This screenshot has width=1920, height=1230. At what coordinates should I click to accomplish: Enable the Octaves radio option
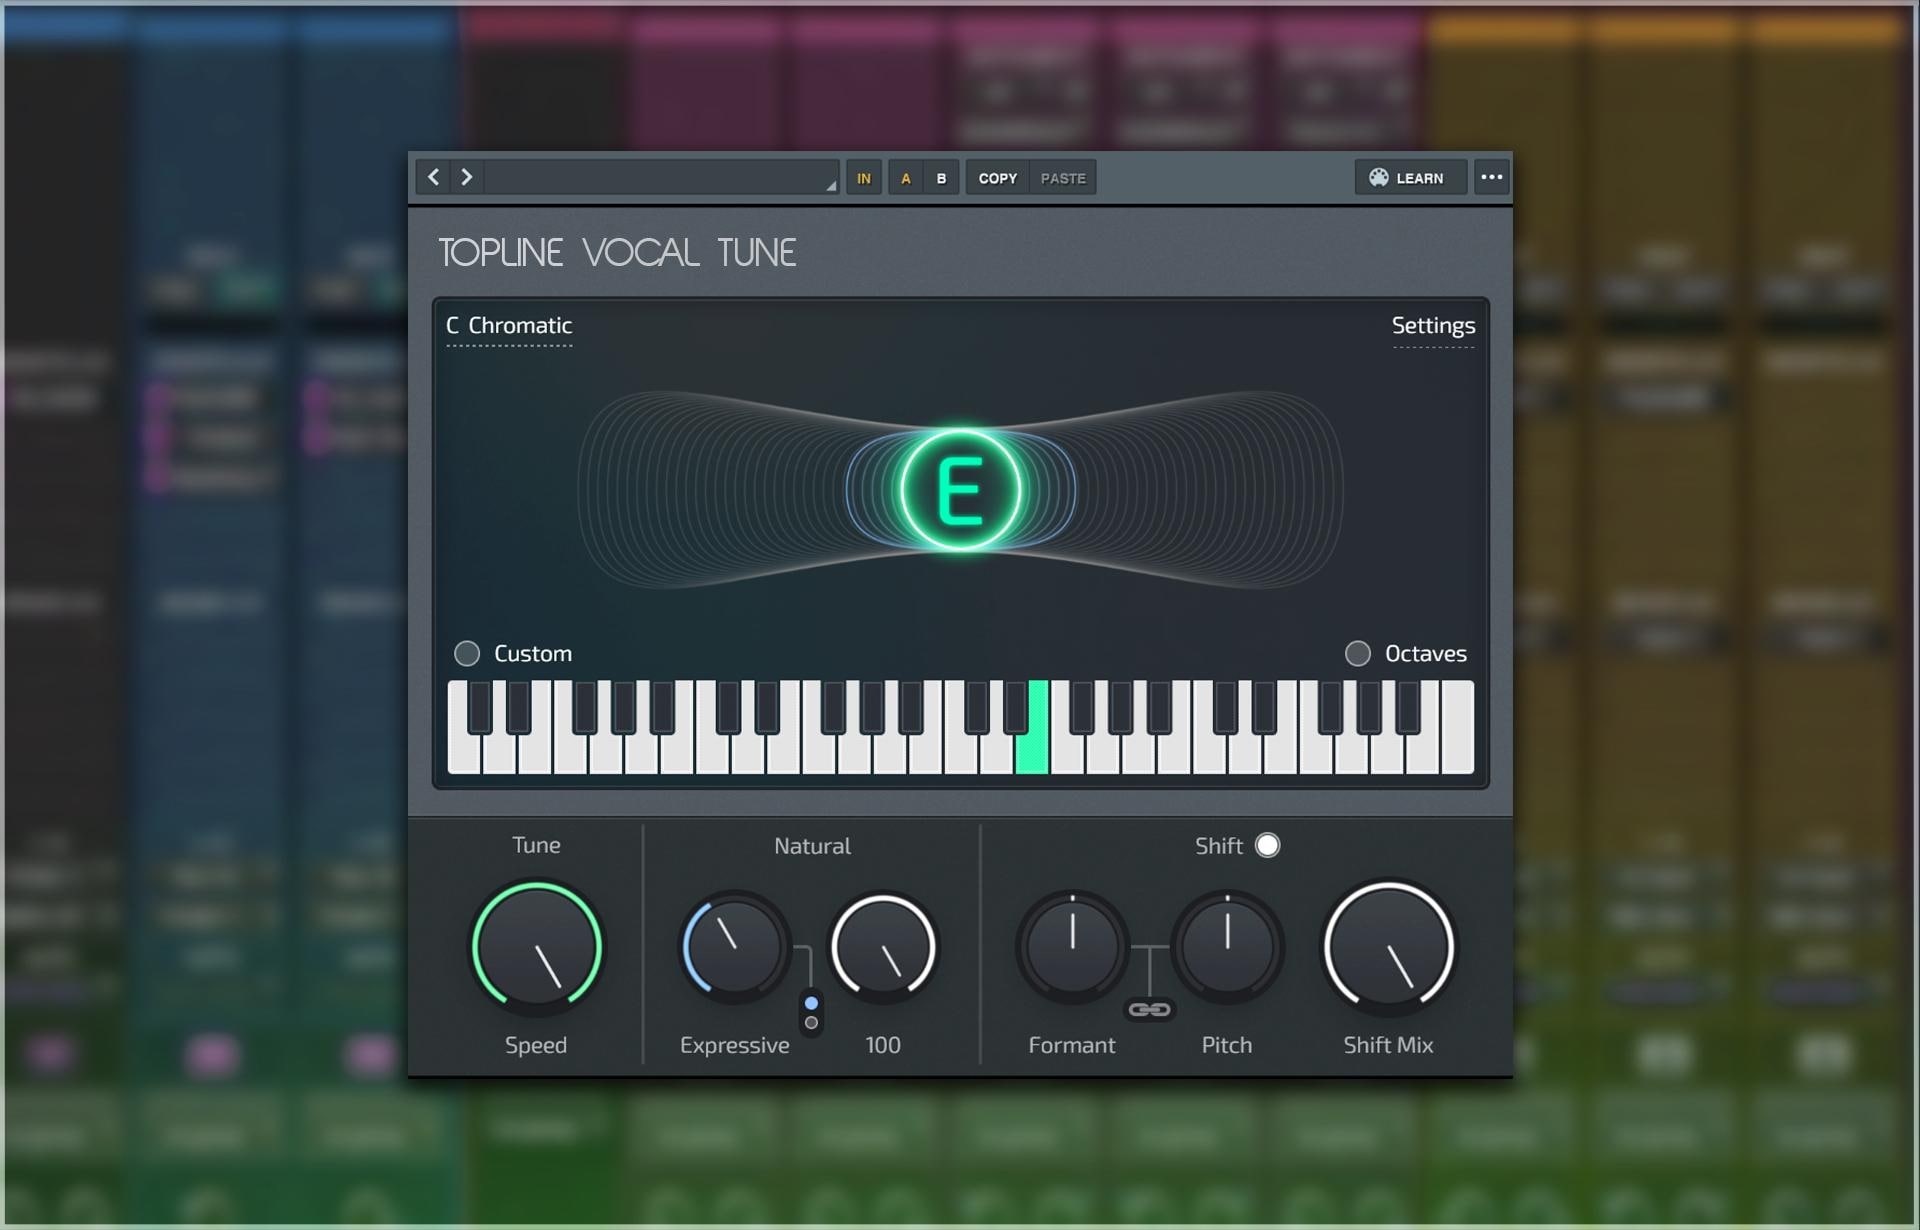[x=1357, y=653]
